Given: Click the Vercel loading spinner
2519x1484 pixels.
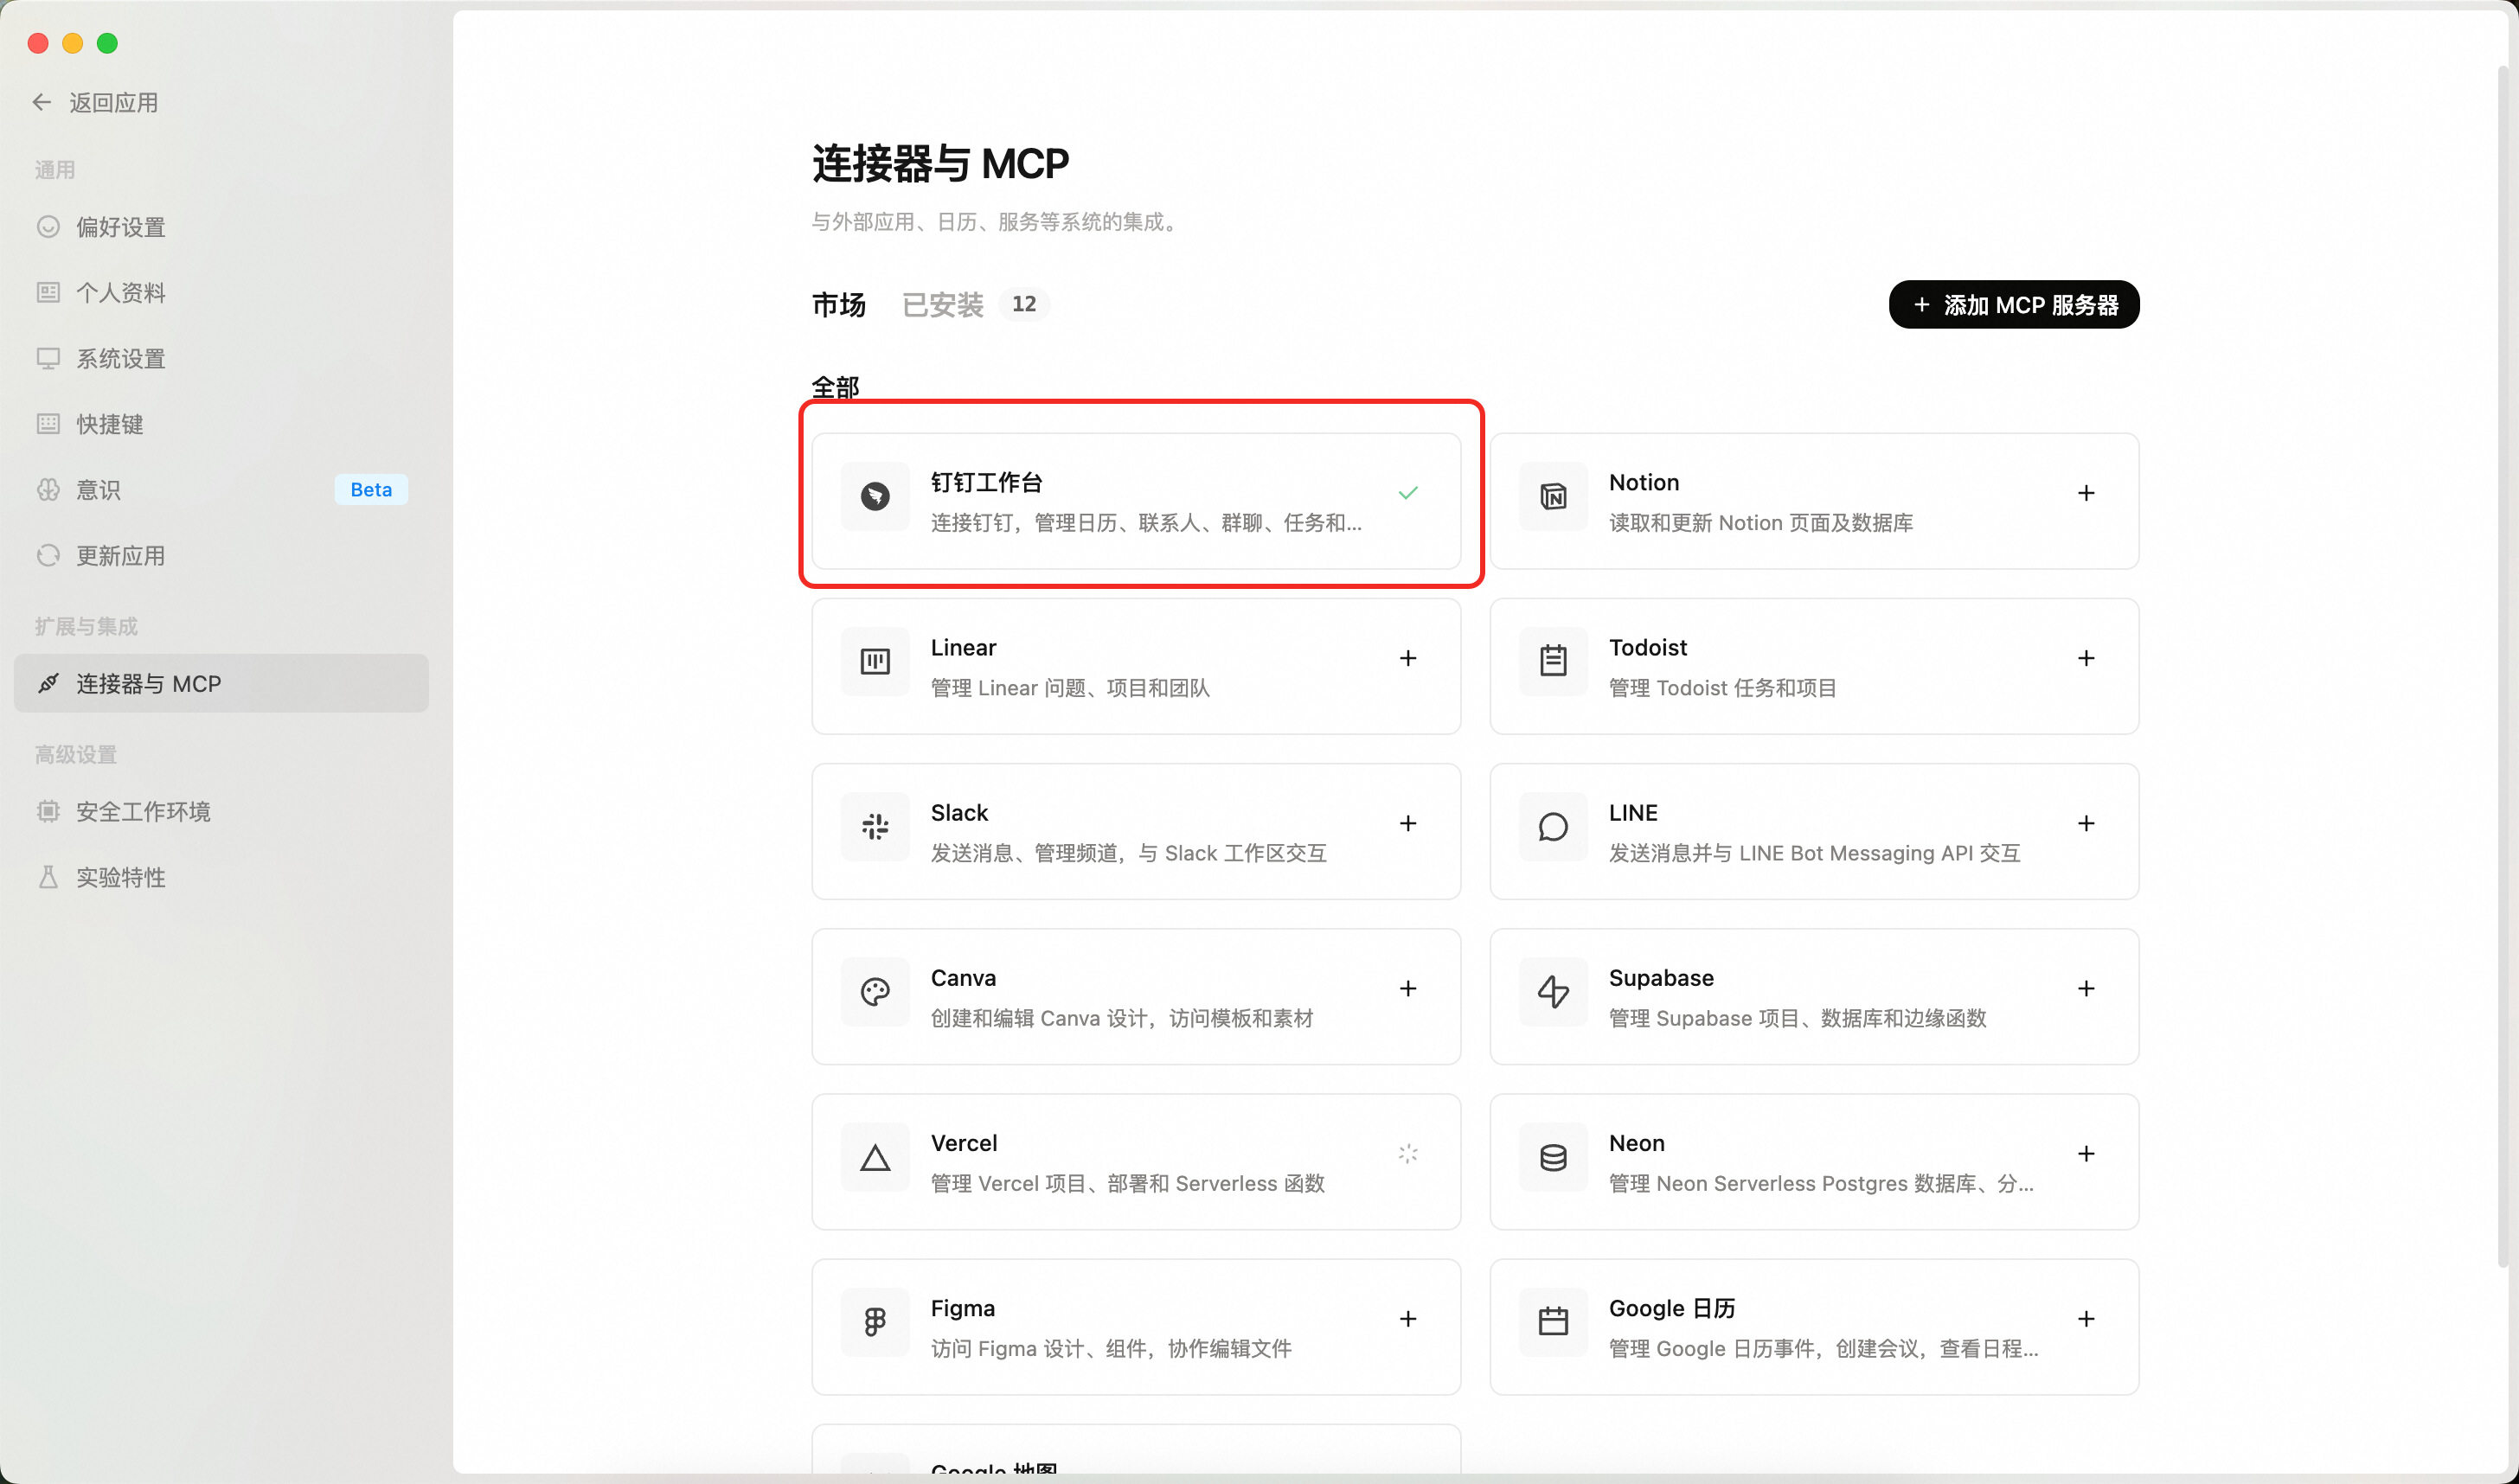Looking at the screenshot, I should (x=1408, y=1154).
